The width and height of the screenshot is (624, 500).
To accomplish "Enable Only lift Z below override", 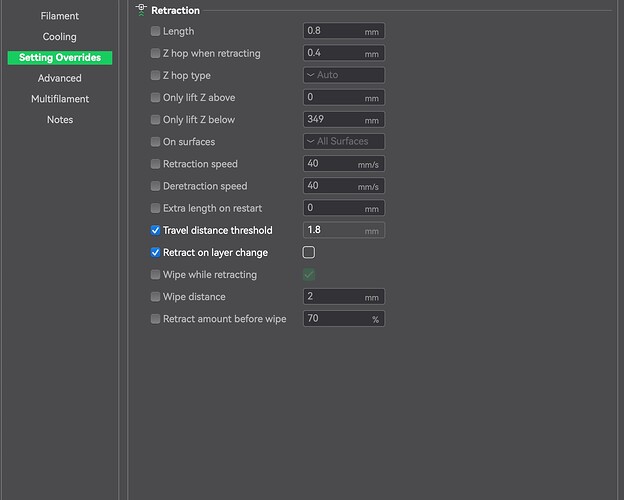I will coord(155,120).
